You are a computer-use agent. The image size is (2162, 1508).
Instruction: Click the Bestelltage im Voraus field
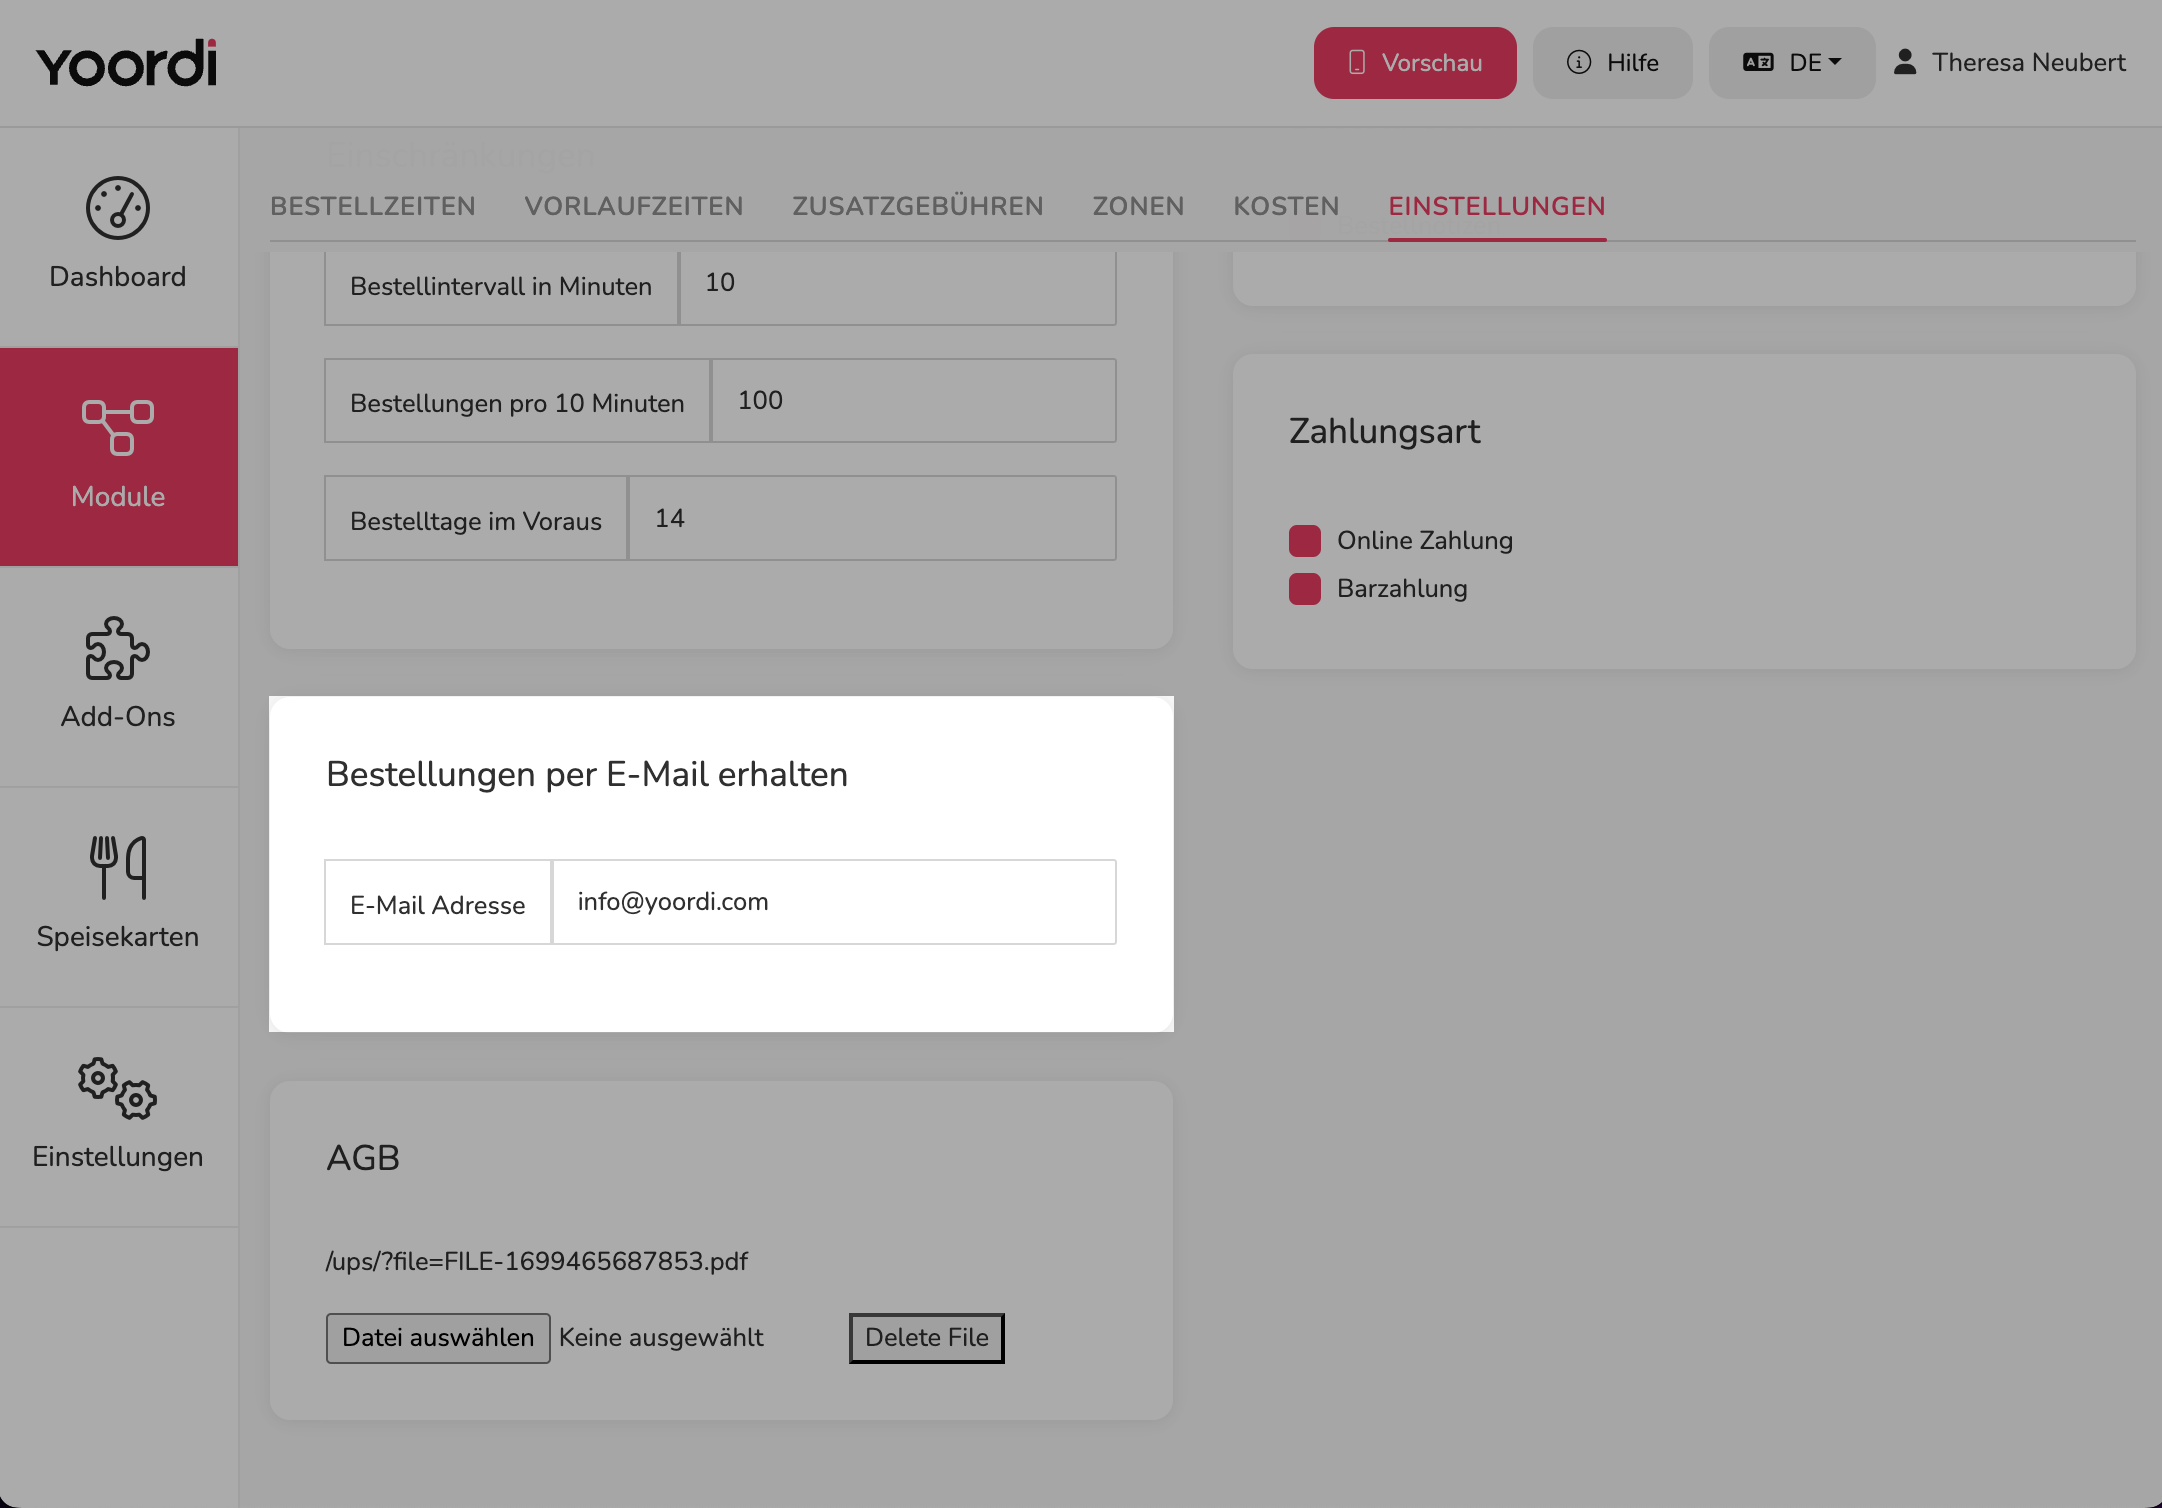[x=872, y=518]
